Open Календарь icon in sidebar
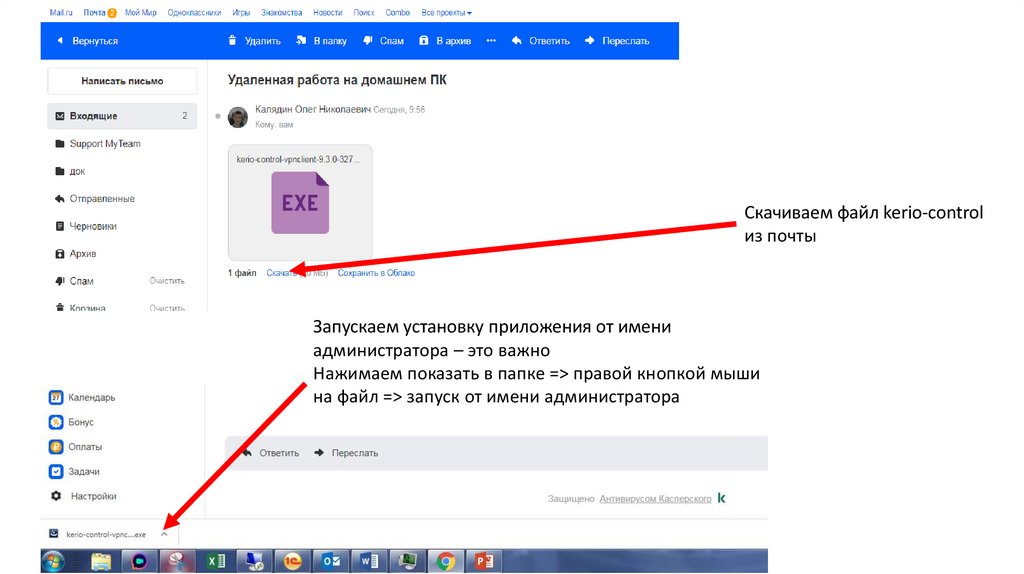 click(56, 397)
